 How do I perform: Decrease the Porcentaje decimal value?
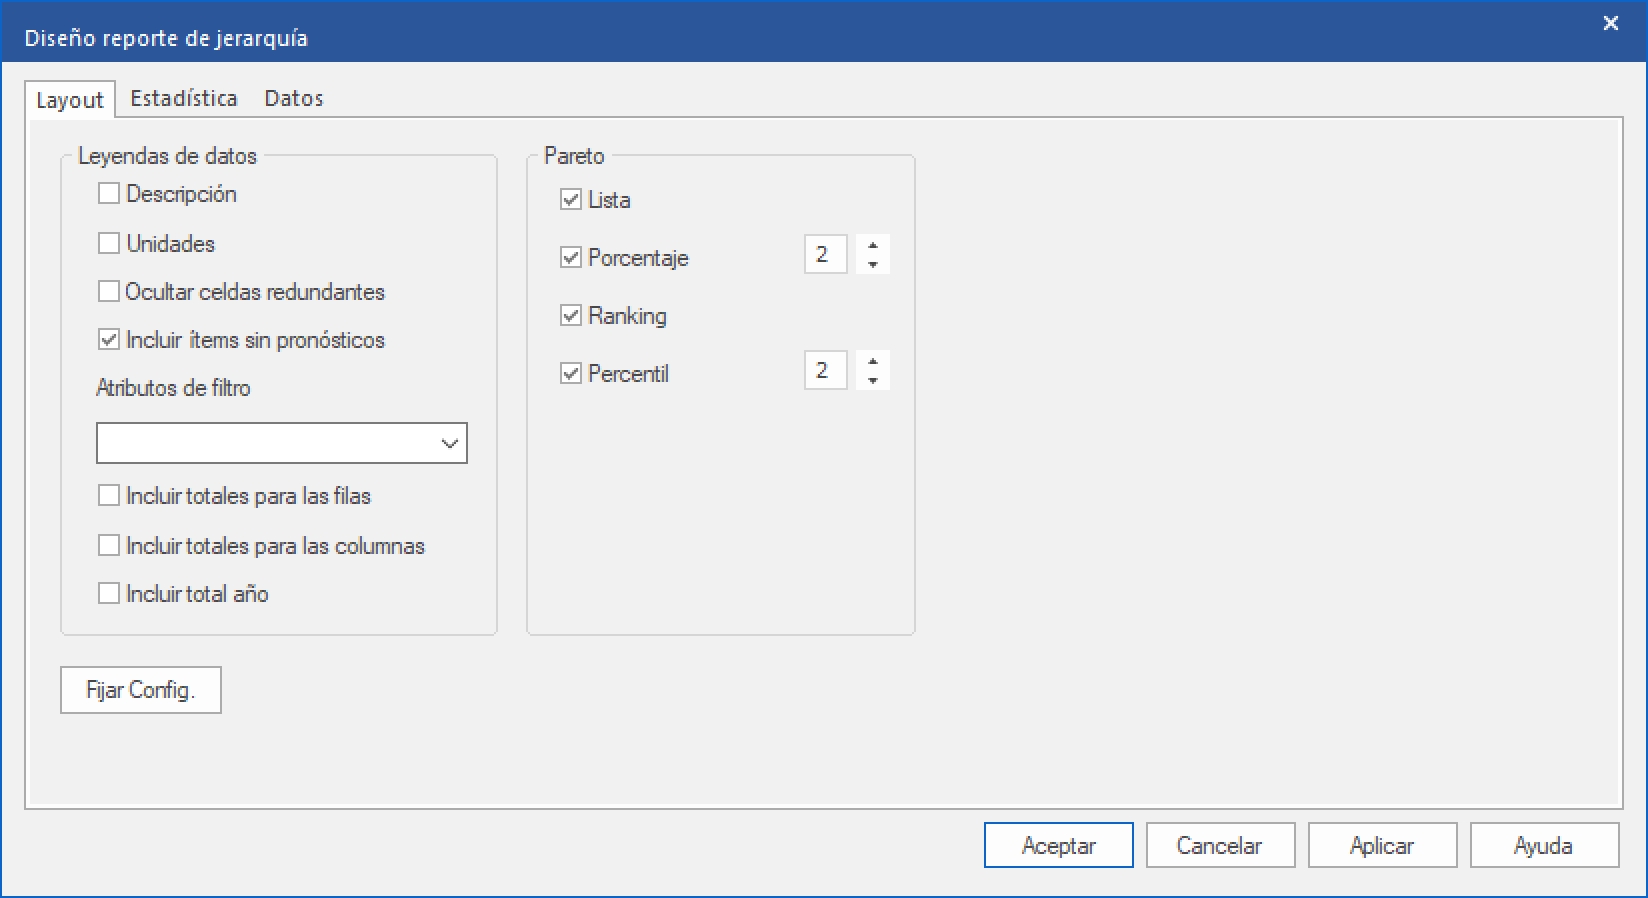click(873, 265)
